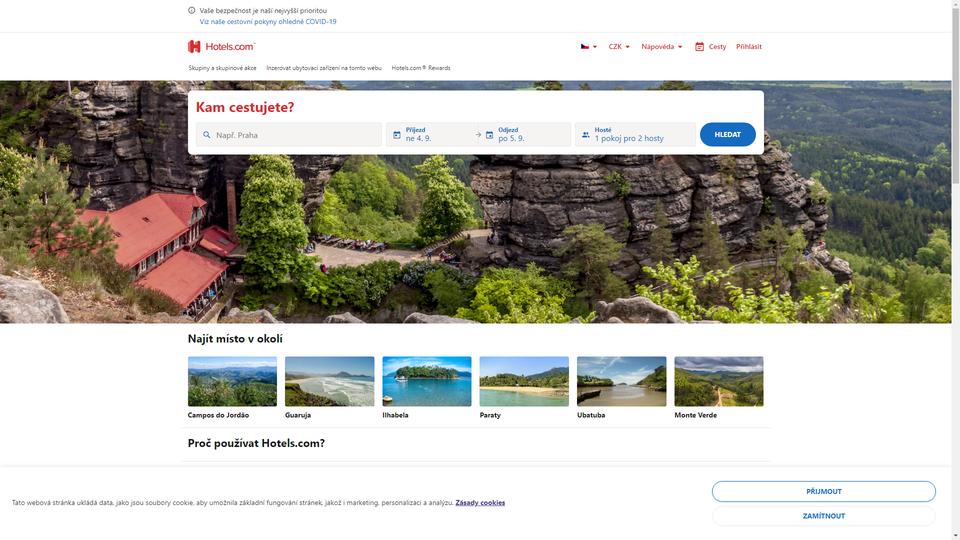The height and width of the screenshot is (540, 960).
Task: Open the Hotels.com Rewards menu item
Action: [421, 68]
